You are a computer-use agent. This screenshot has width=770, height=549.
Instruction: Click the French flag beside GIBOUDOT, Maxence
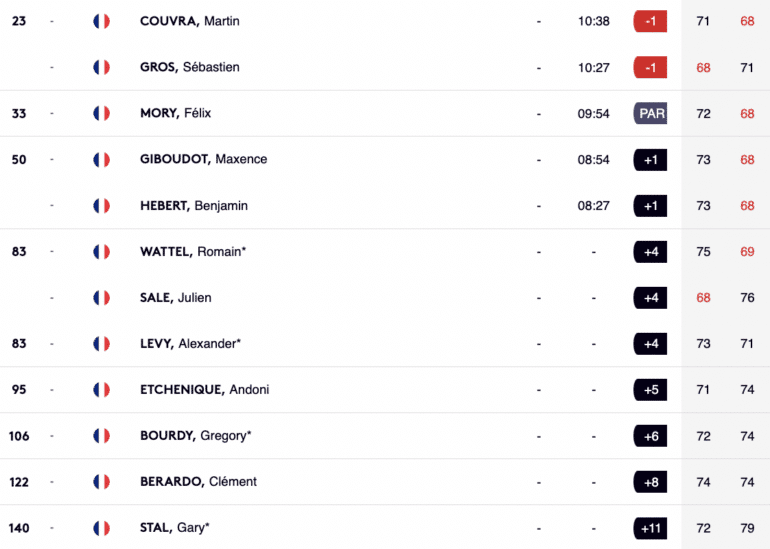click(x=102, y=160)
